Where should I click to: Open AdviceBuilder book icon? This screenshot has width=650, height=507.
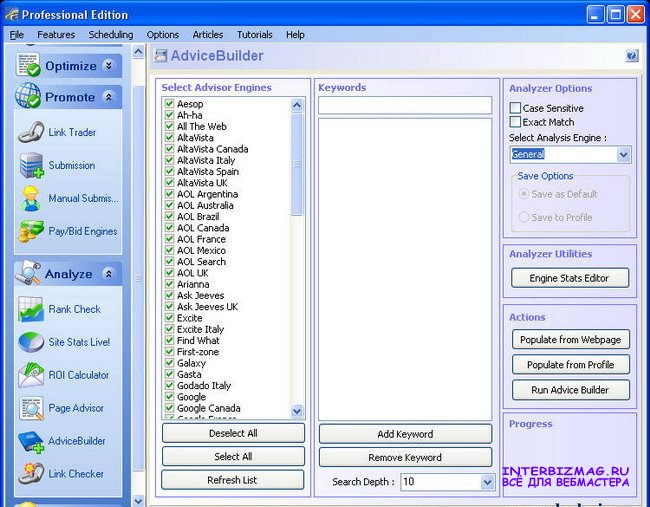(x=31, y=442)
